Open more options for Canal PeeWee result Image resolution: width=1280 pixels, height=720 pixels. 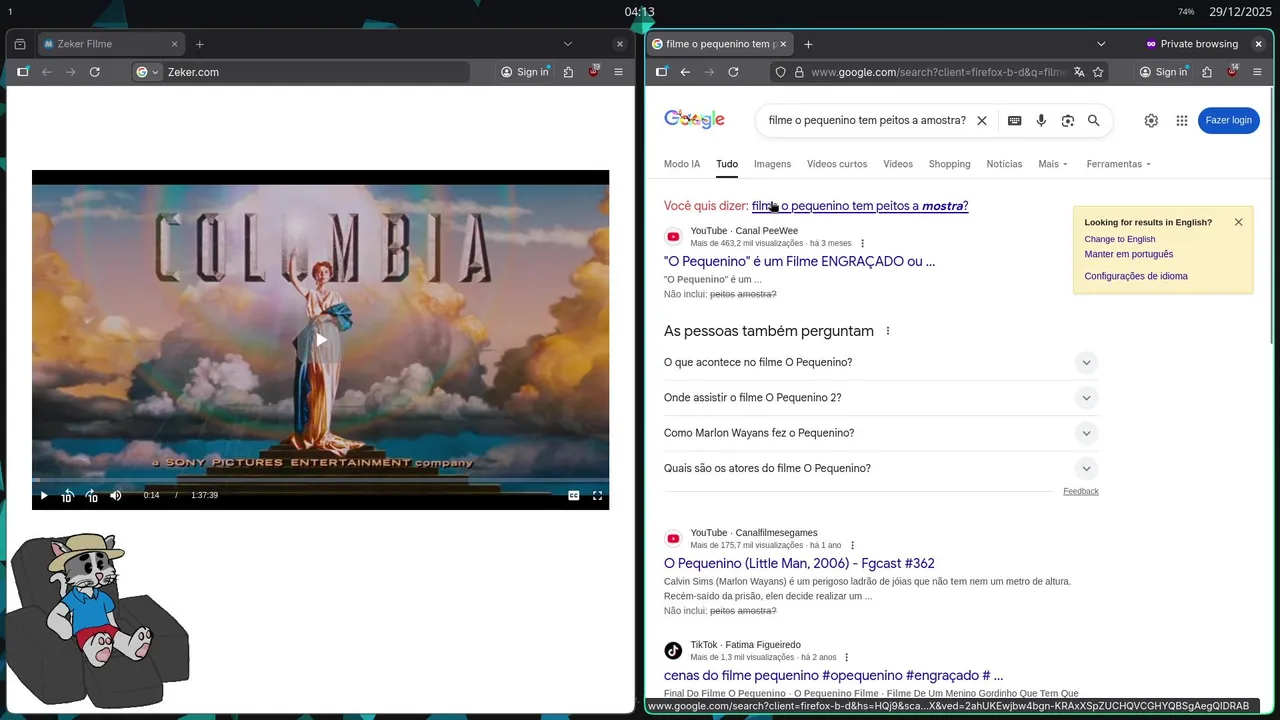point(863,243)
